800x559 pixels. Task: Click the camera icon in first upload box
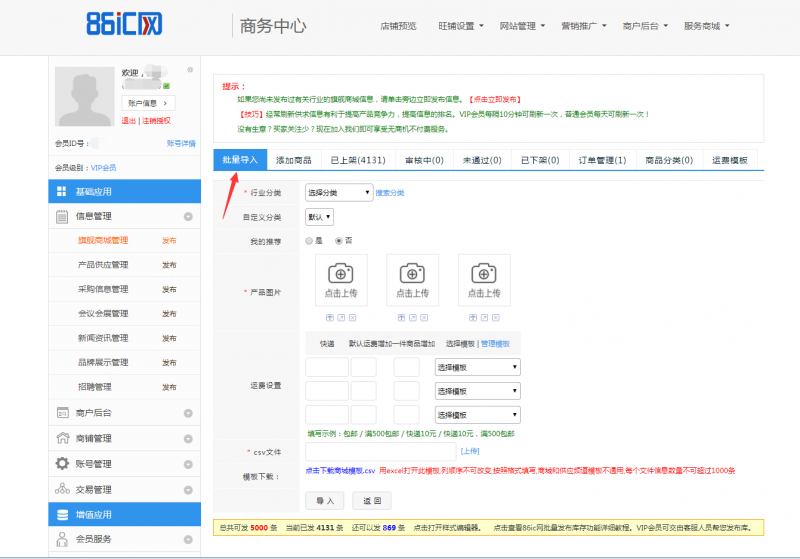341,273
